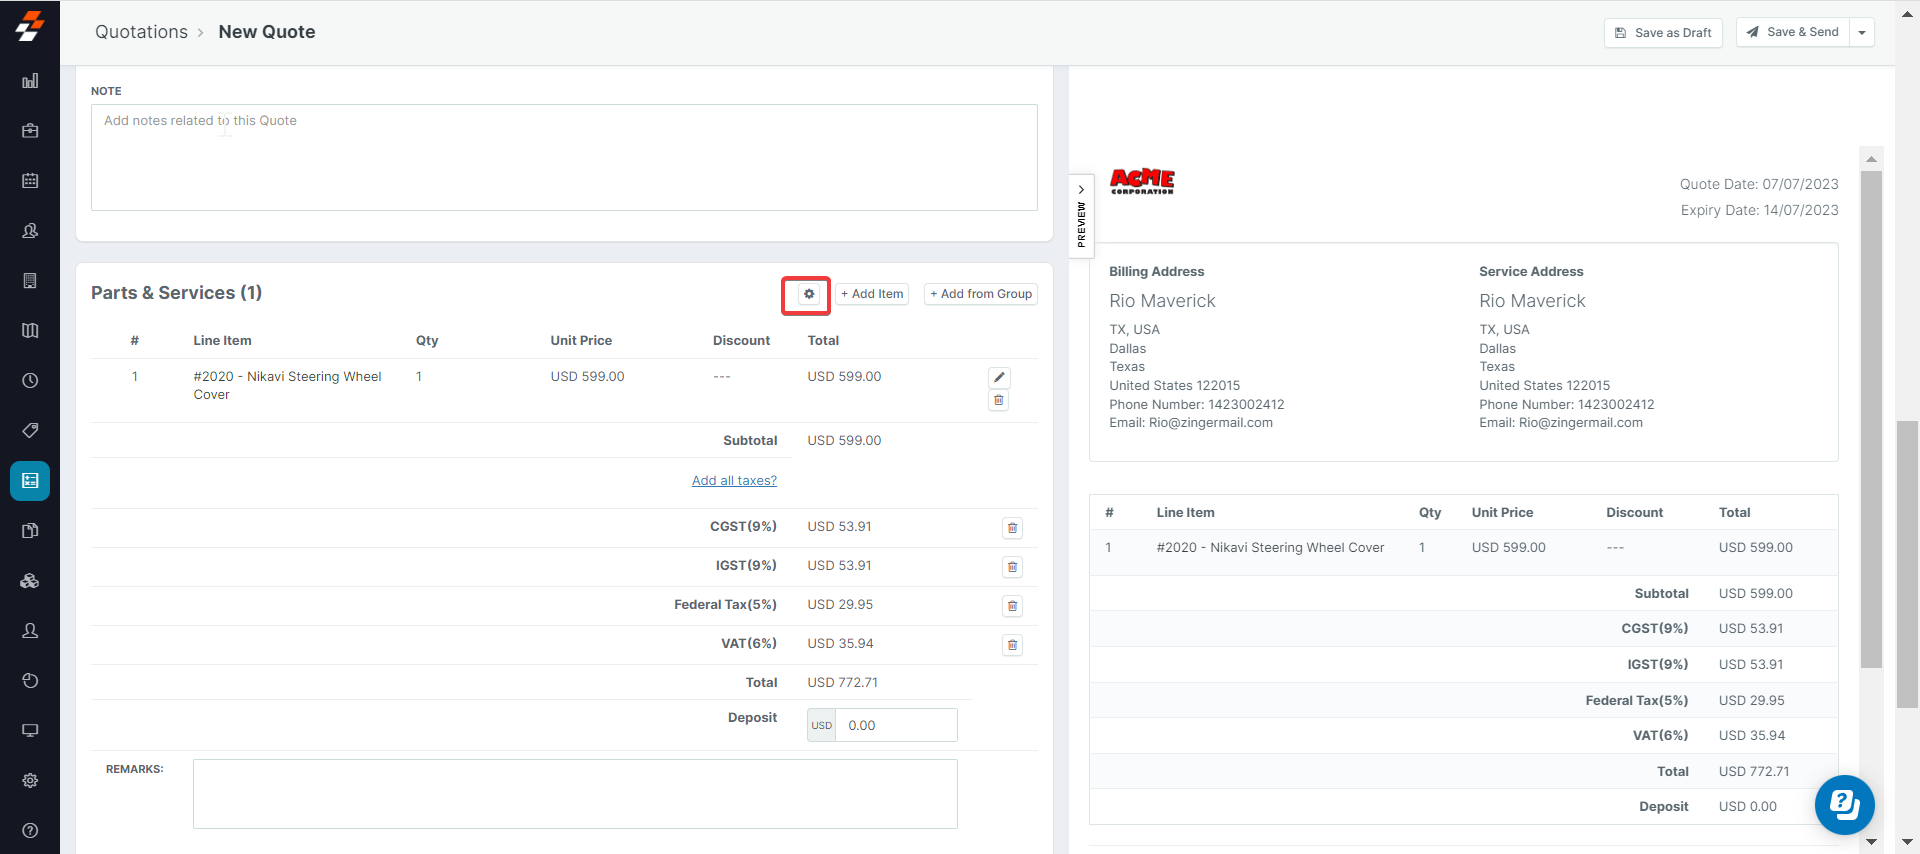Expand the Save & Send dropdown arrow
Image resolution: width=1920 pixels, height=854 pixels.
pyautogui.click(x=1861, y=33)
